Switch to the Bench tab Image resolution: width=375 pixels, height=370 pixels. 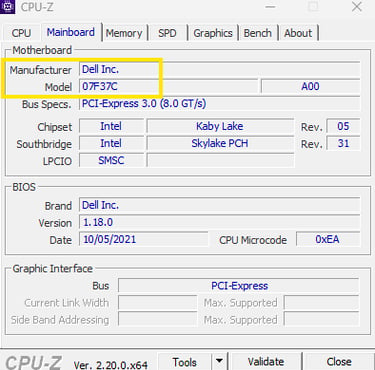click(257, 33)
